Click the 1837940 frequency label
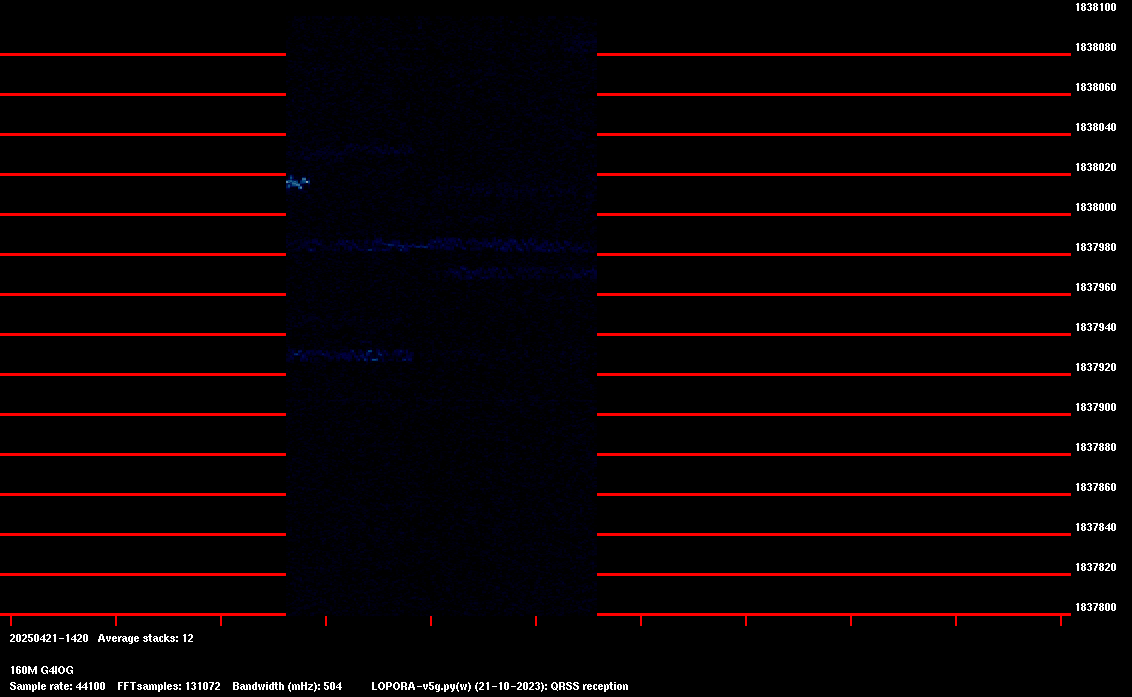 1095,327
